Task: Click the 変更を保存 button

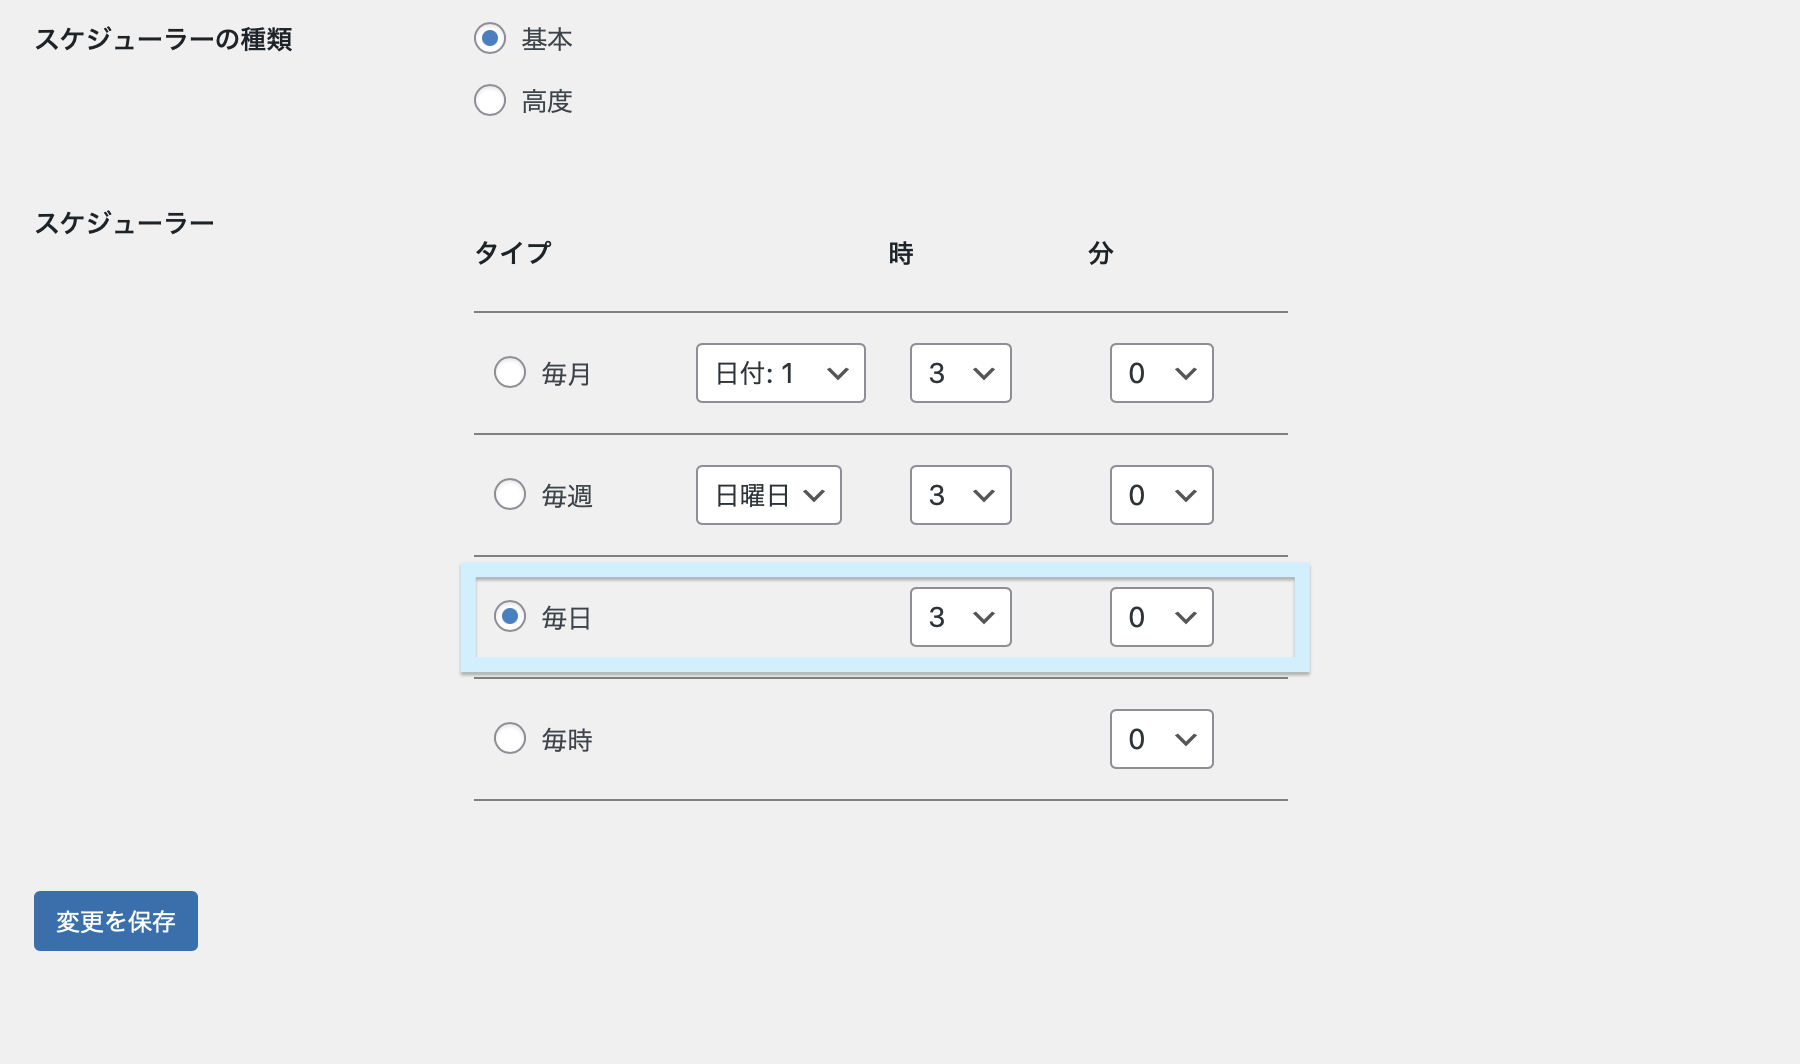Action: pyautogui.click(x=116, y=921)
